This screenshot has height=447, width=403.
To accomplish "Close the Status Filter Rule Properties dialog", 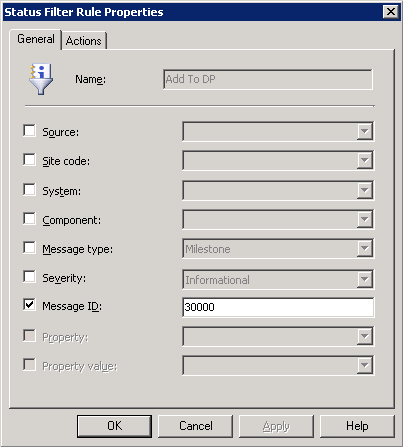I will (x=391, y=12).
